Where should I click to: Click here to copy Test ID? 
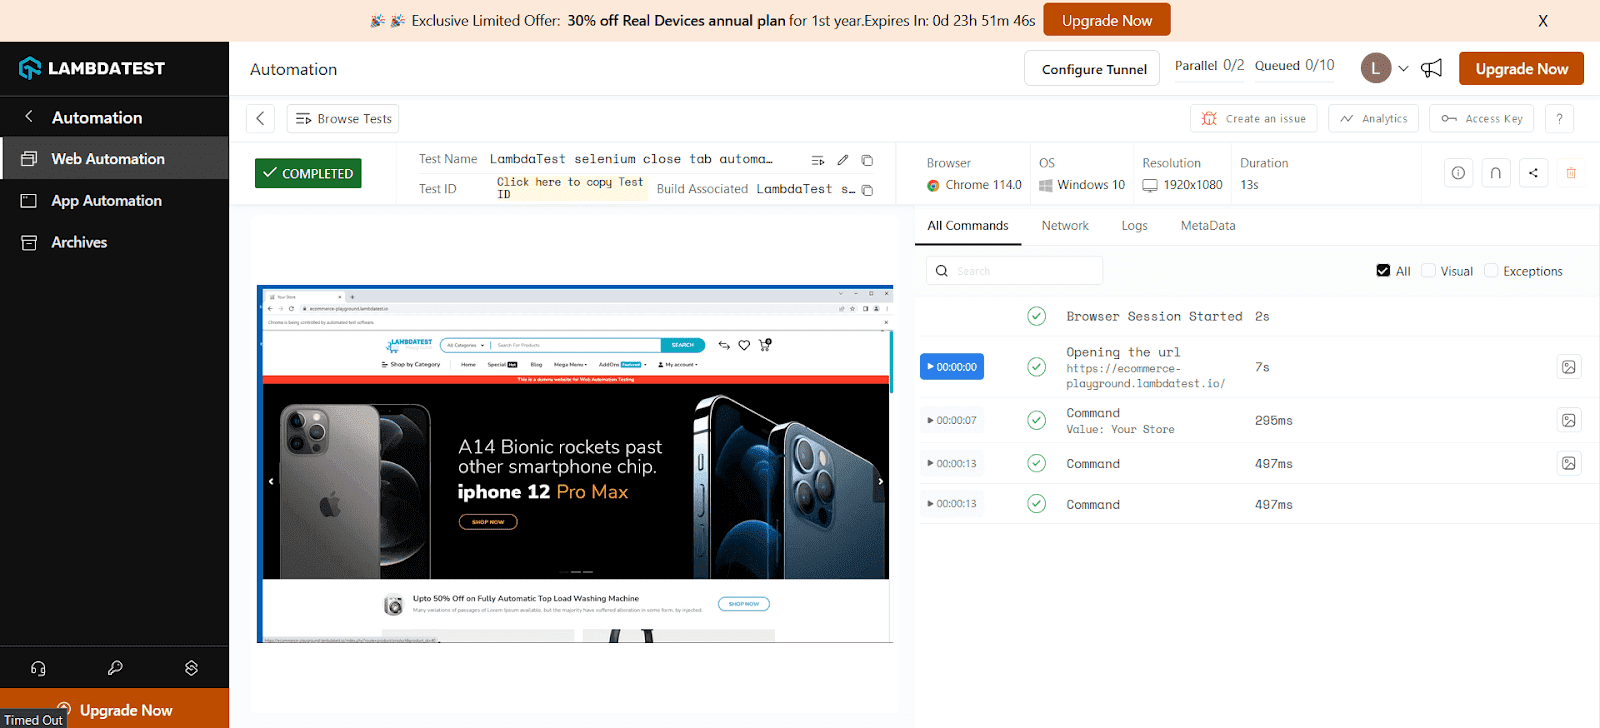pyautogui.click(x=570, y=188)
